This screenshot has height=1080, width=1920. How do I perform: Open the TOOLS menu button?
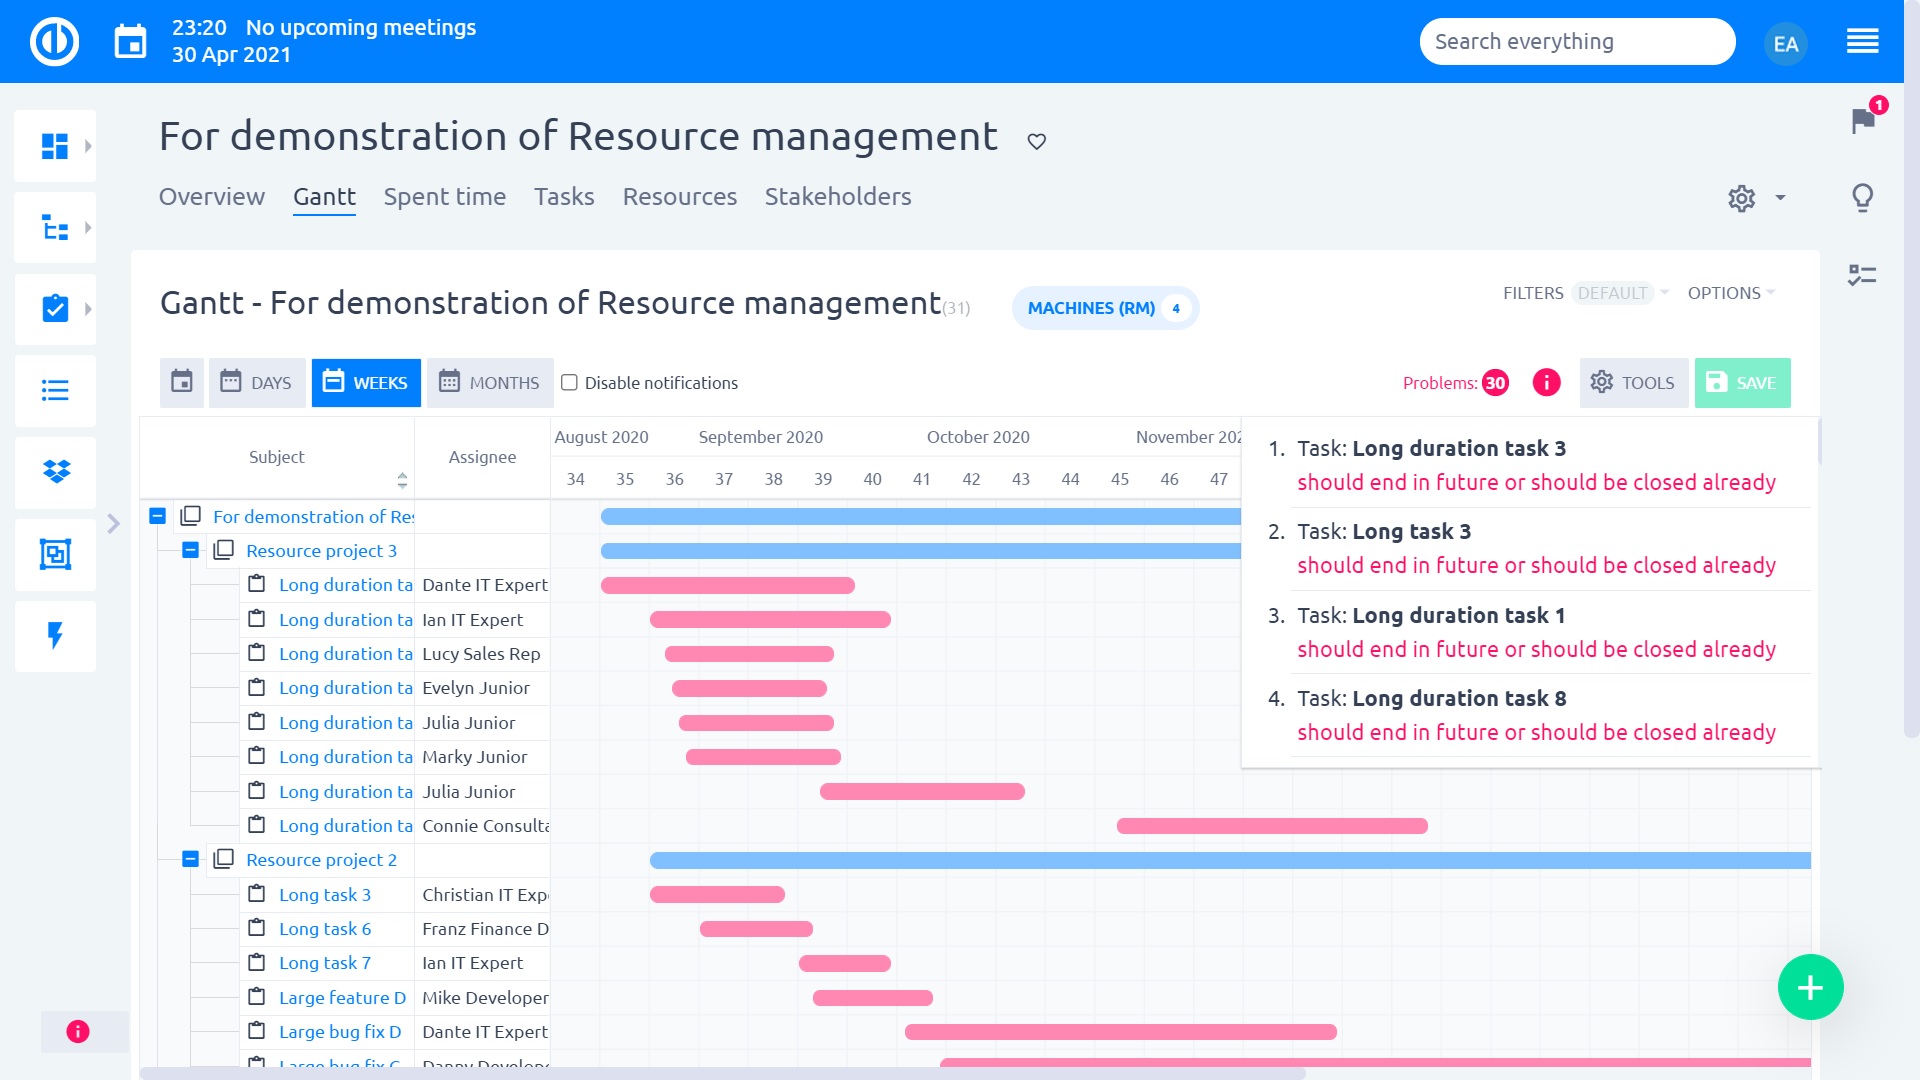(1634, 382)
